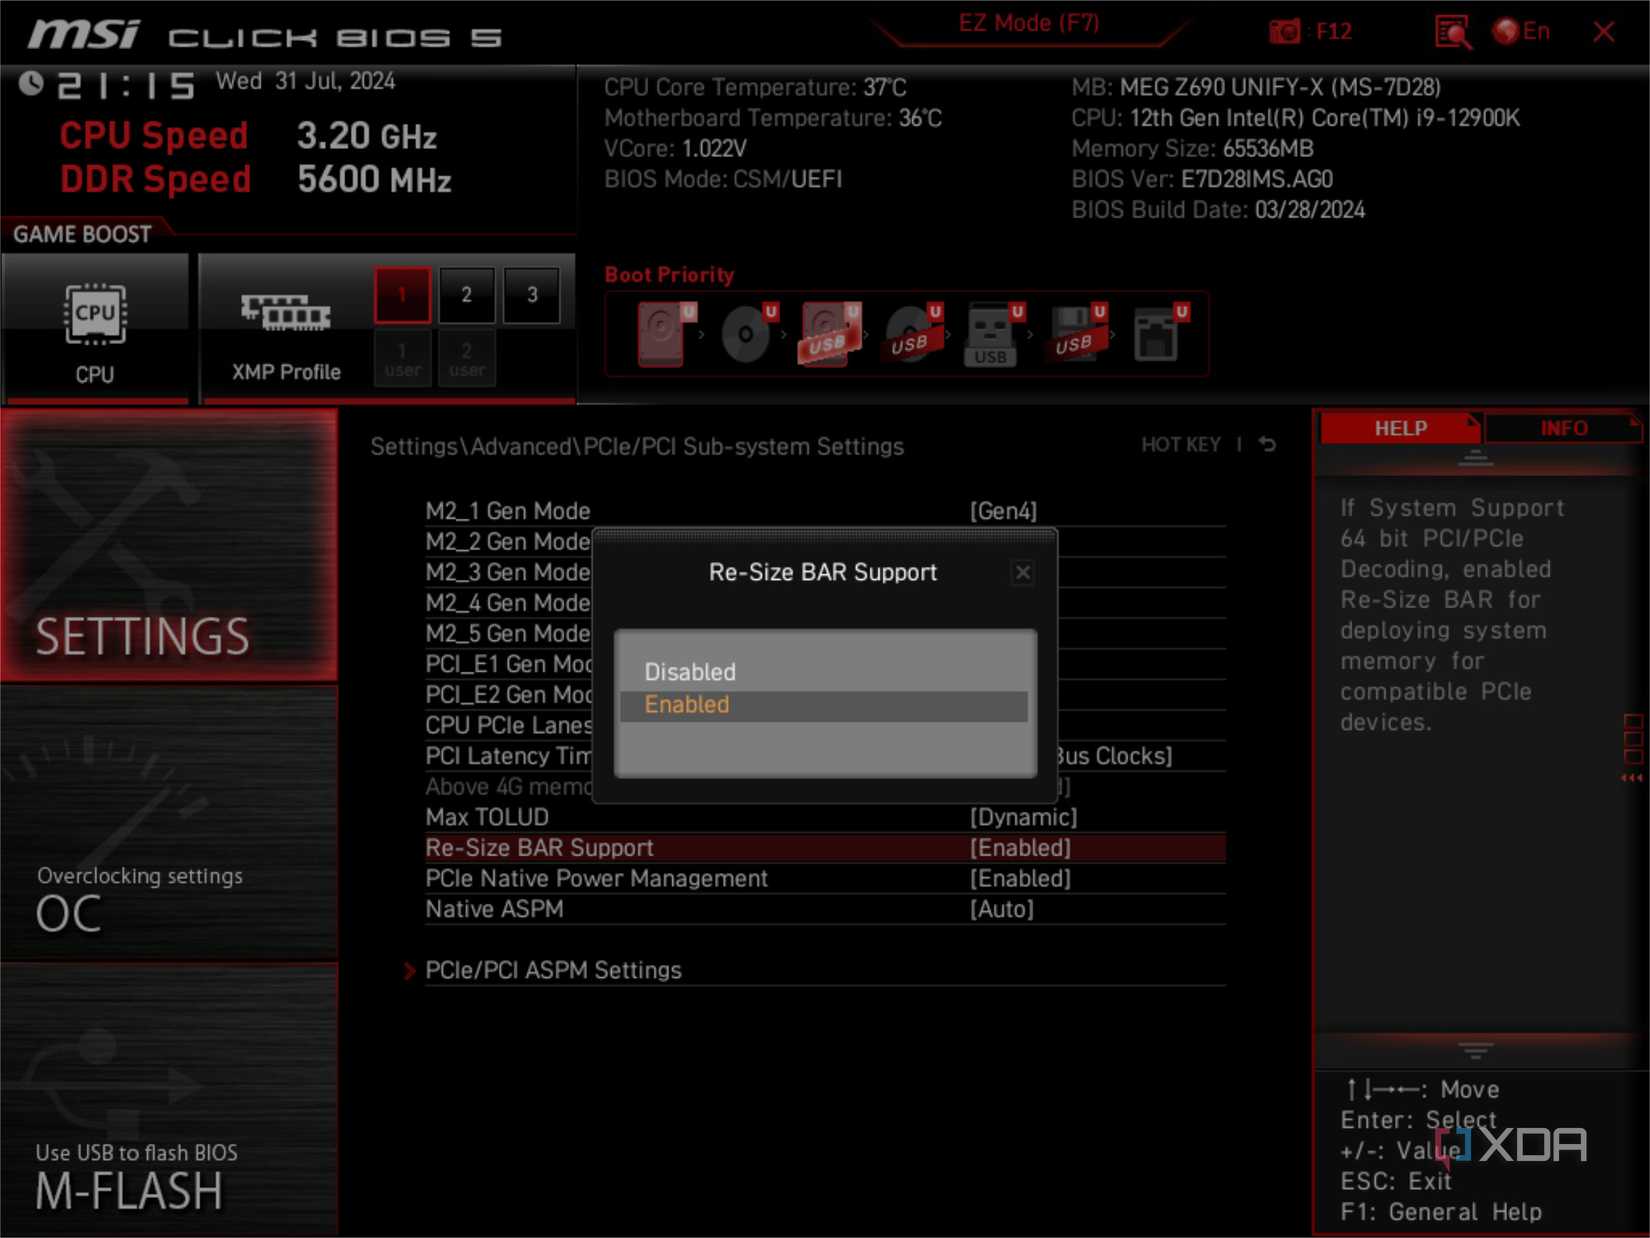Click the En language globe icon
Viewport: 1650px width, 1238px height.
1507,31
